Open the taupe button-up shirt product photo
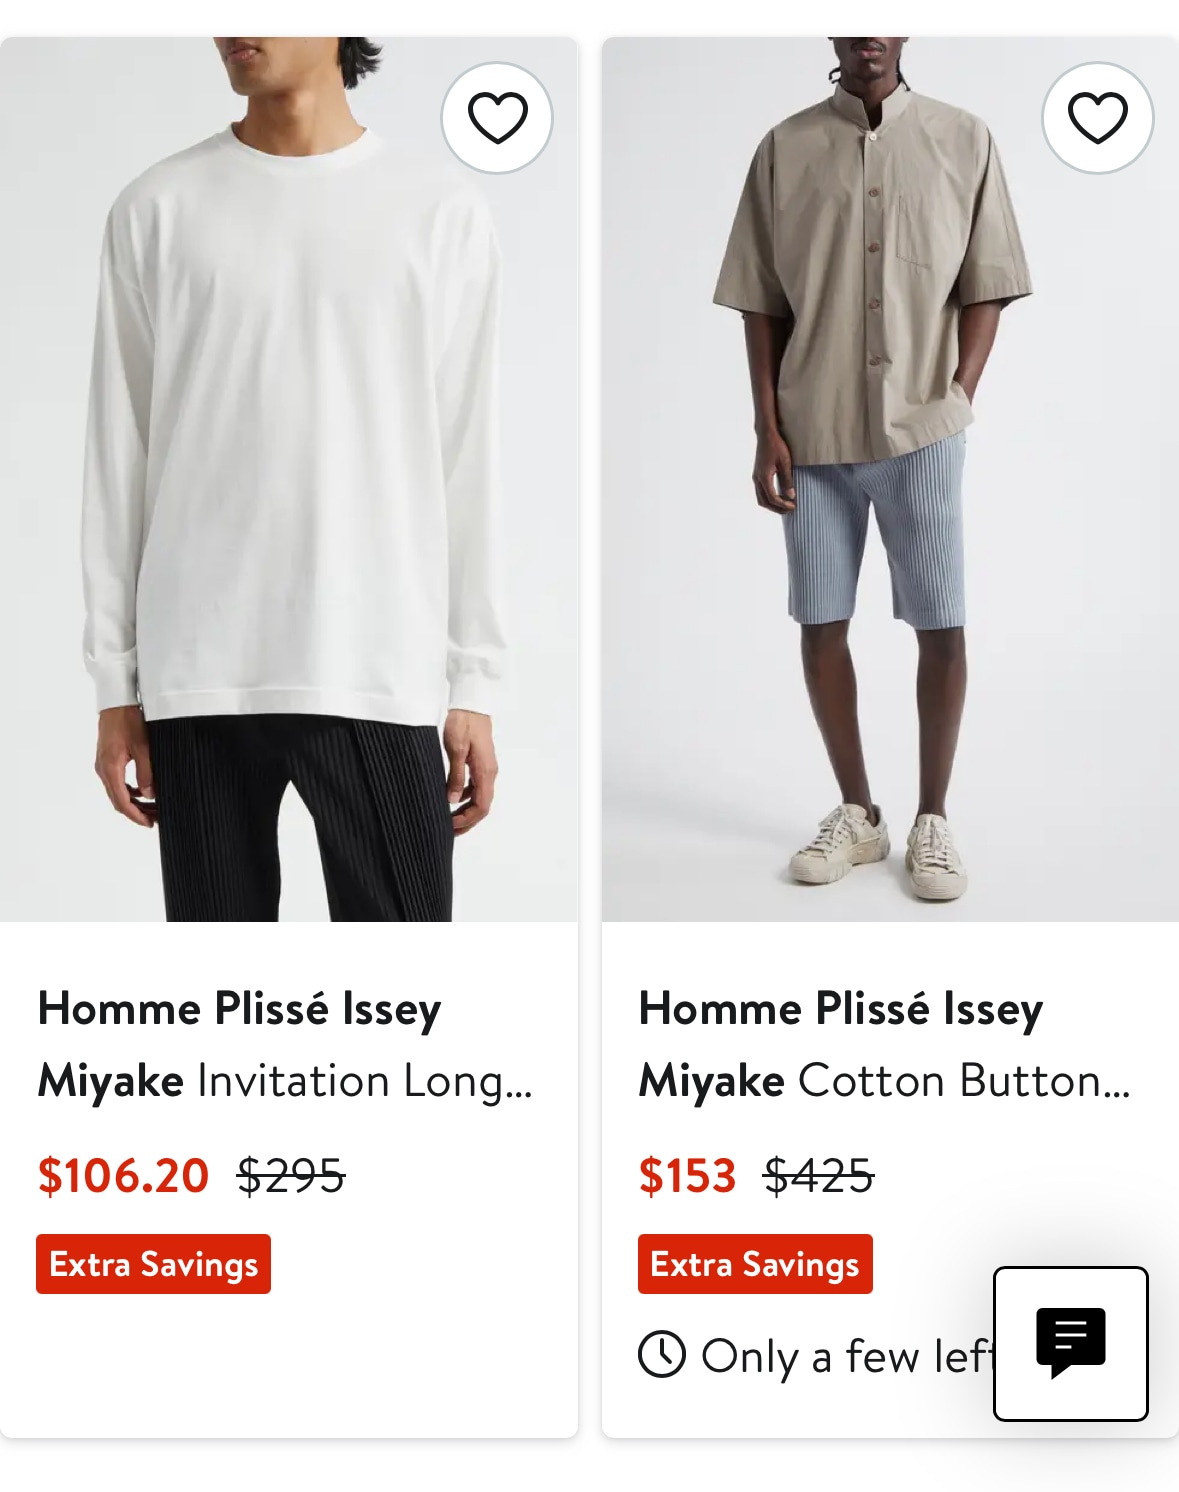The width and height of the screenshot is (1179, 1492). coord(890,479)
